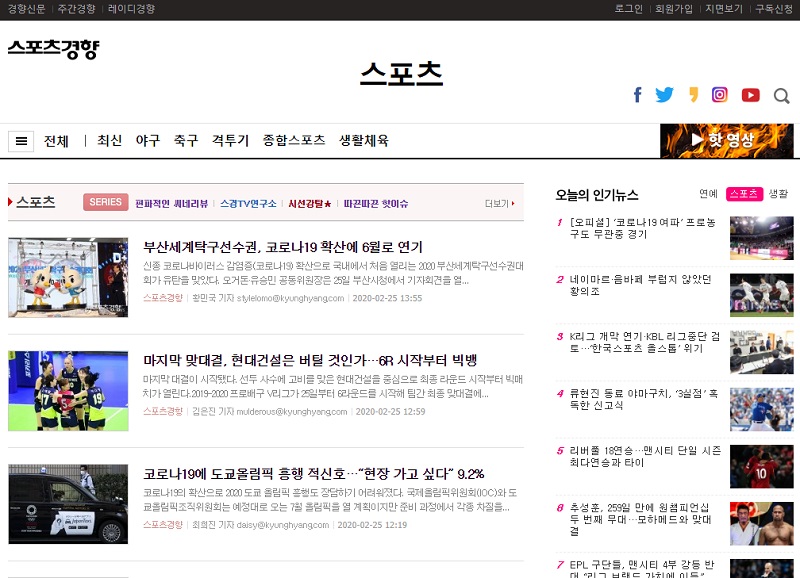800x578 pixels.
Task: Switch popular news to 생활 tab
Action: click(778, 194)
